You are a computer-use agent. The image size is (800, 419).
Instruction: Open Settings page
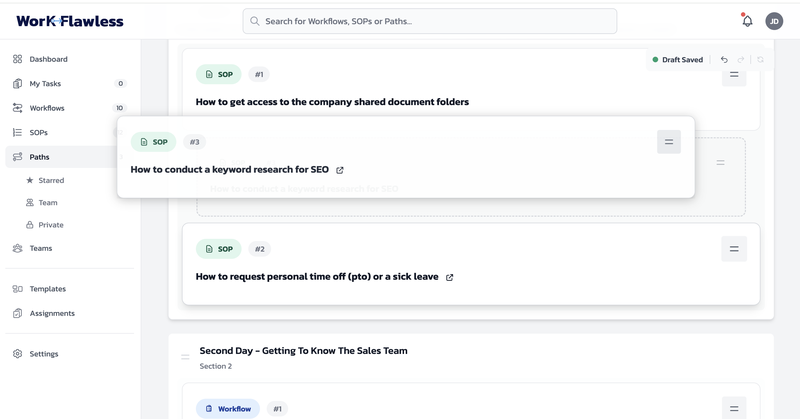point(44,354)
